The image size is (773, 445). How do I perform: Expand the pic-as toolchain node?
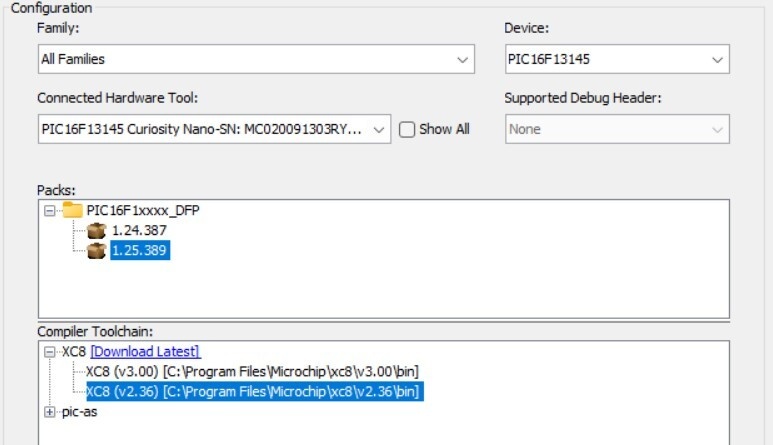pos(49,412)
